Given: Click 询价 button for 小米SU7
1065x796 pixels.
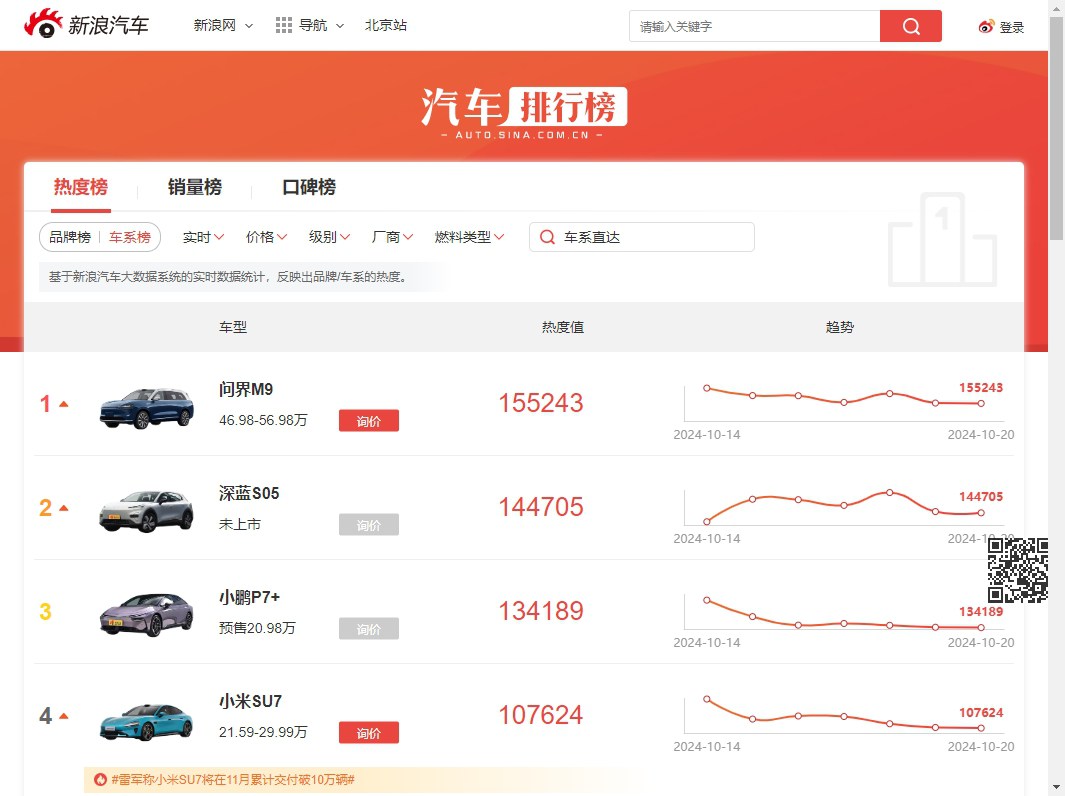Looking at the screenshot, I should tap(369, 733).
